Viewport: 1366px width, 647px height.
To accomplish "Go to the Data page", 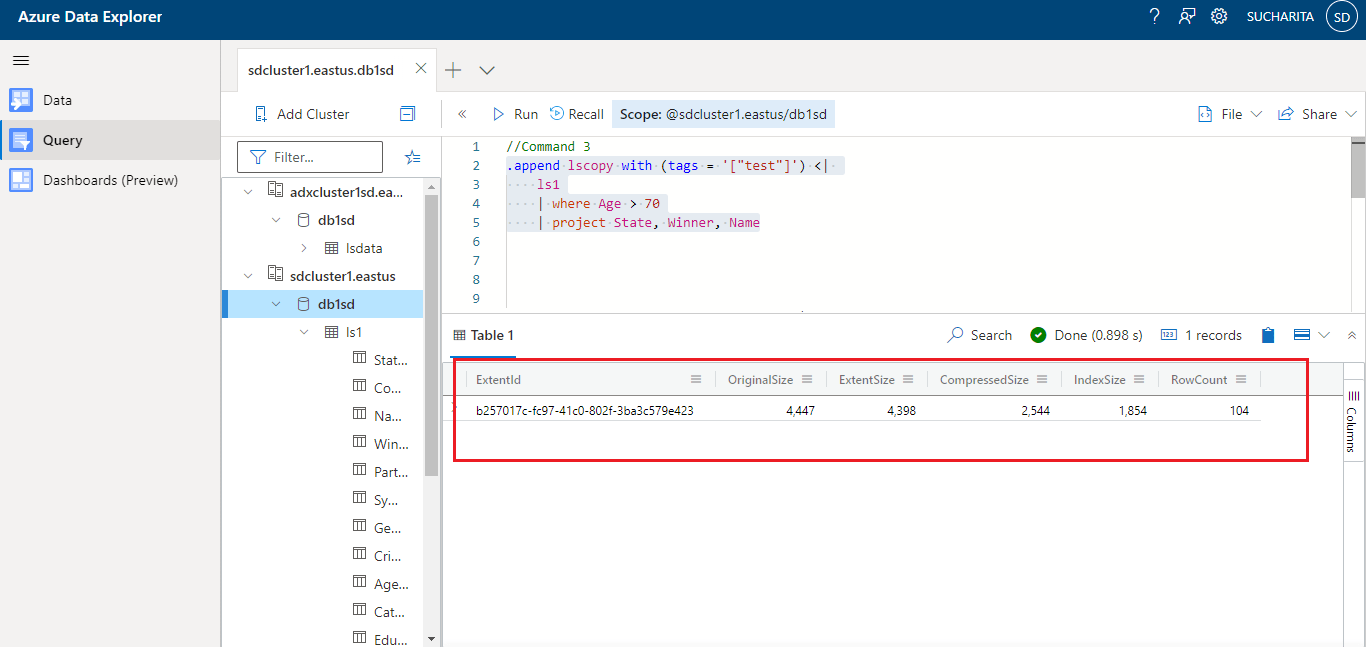I will 57,100.
